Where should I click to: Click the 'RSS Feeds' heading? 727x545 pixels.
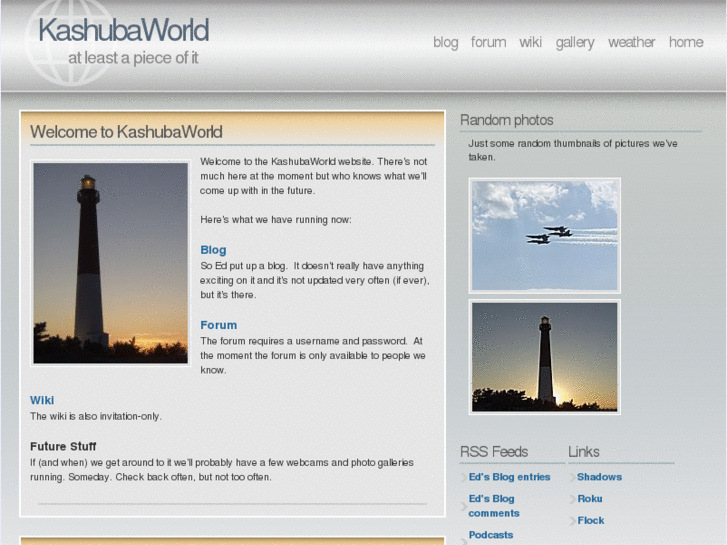[494, 452]
